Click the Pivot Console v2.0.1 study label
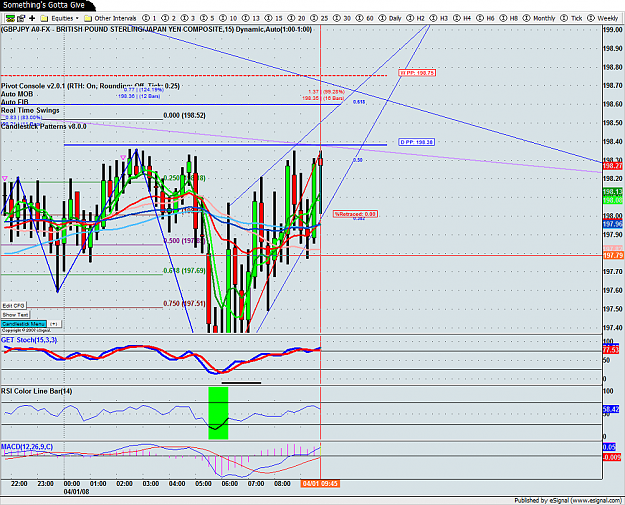The image size is (625, 505). (x=90, y=86)
